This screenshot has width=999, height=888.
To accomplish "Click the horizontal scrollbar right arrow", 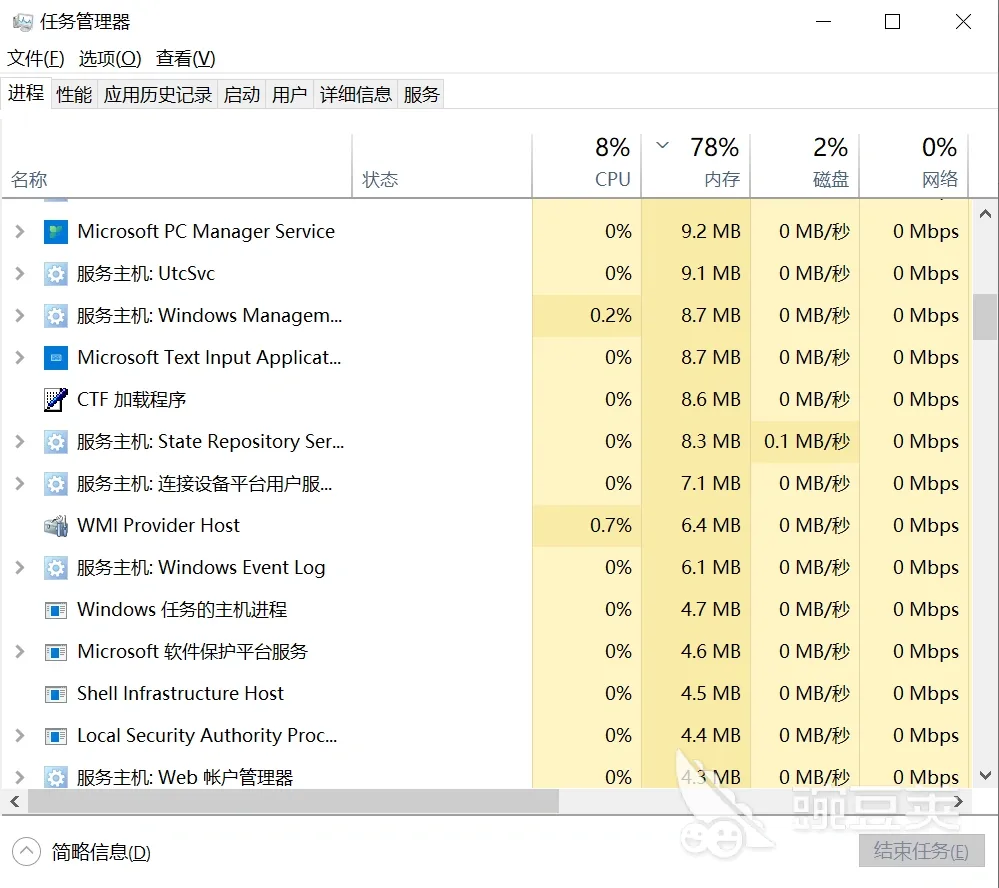I will coord(958,801).
